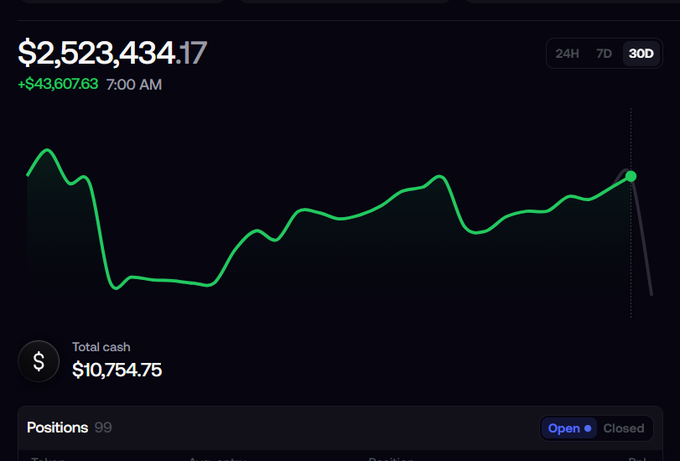Click the +$43,607.63 change value
The height and width of the screenshot is (461, 680).
click(58, 84)
